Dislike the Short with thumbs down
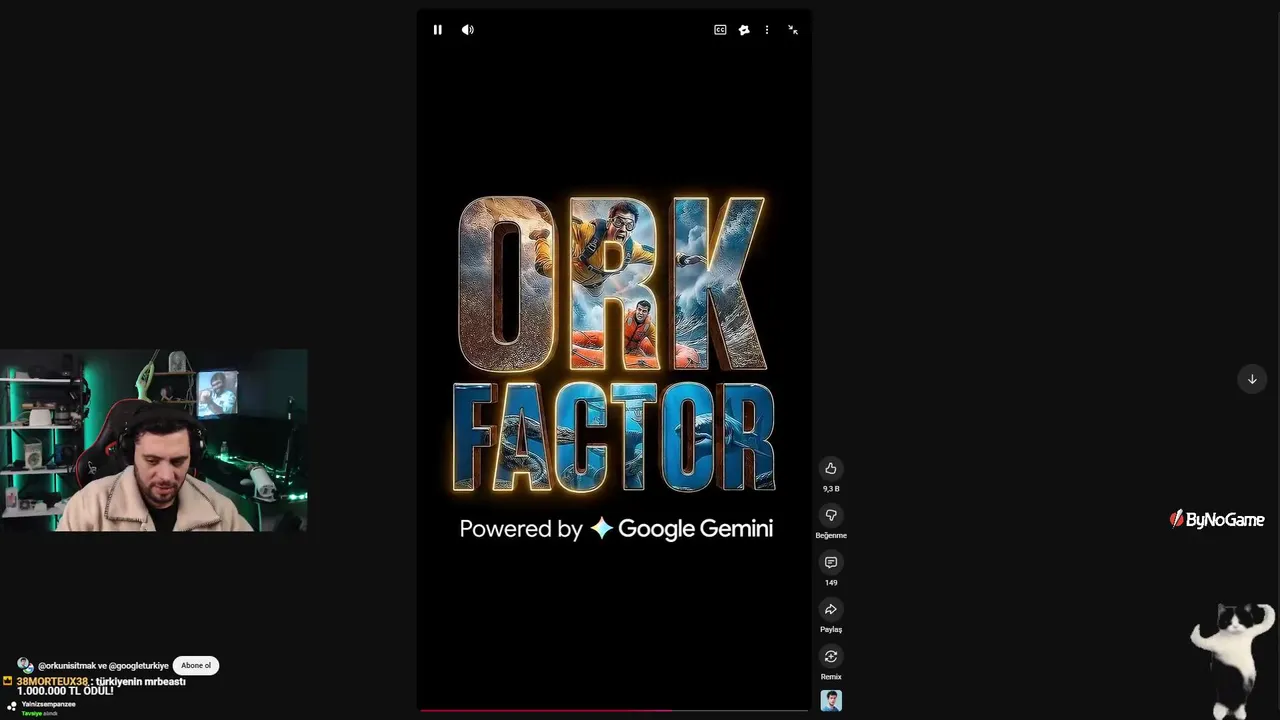Screen dimensions: 1280x720 click(831, 515)
